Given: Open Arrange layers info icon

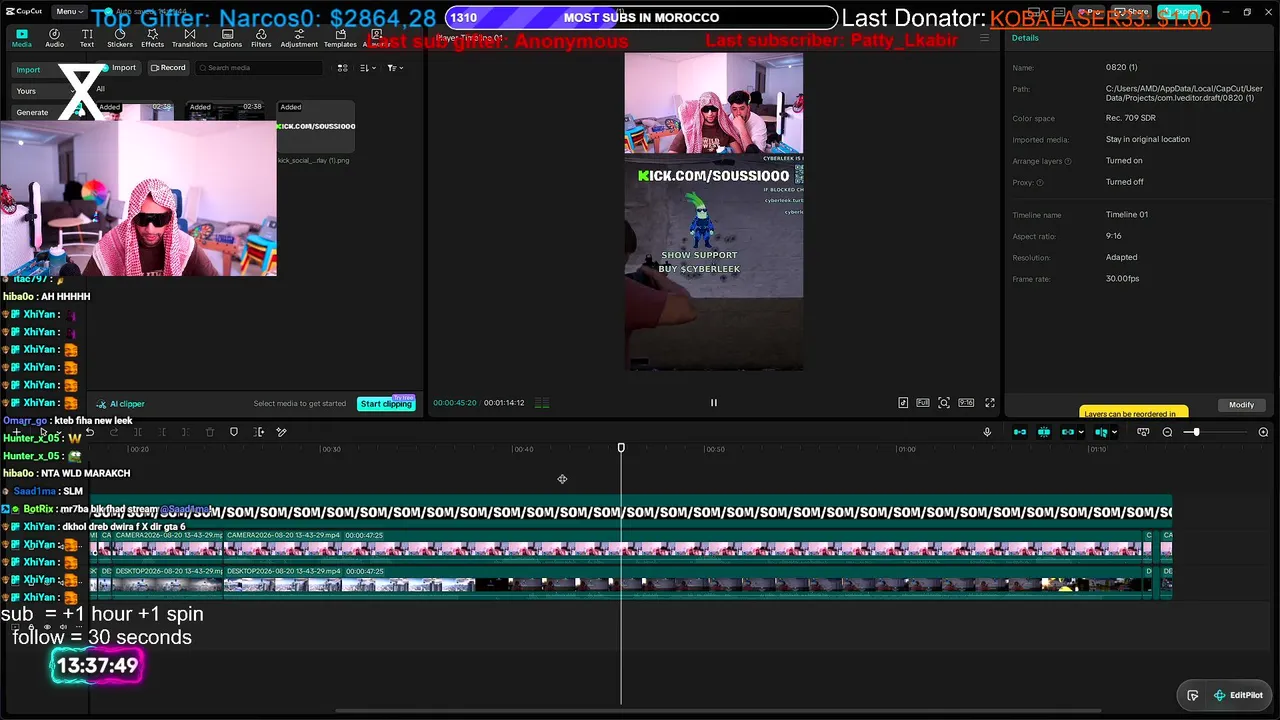Looking at the screenshot, I should tap(1068, 161).
